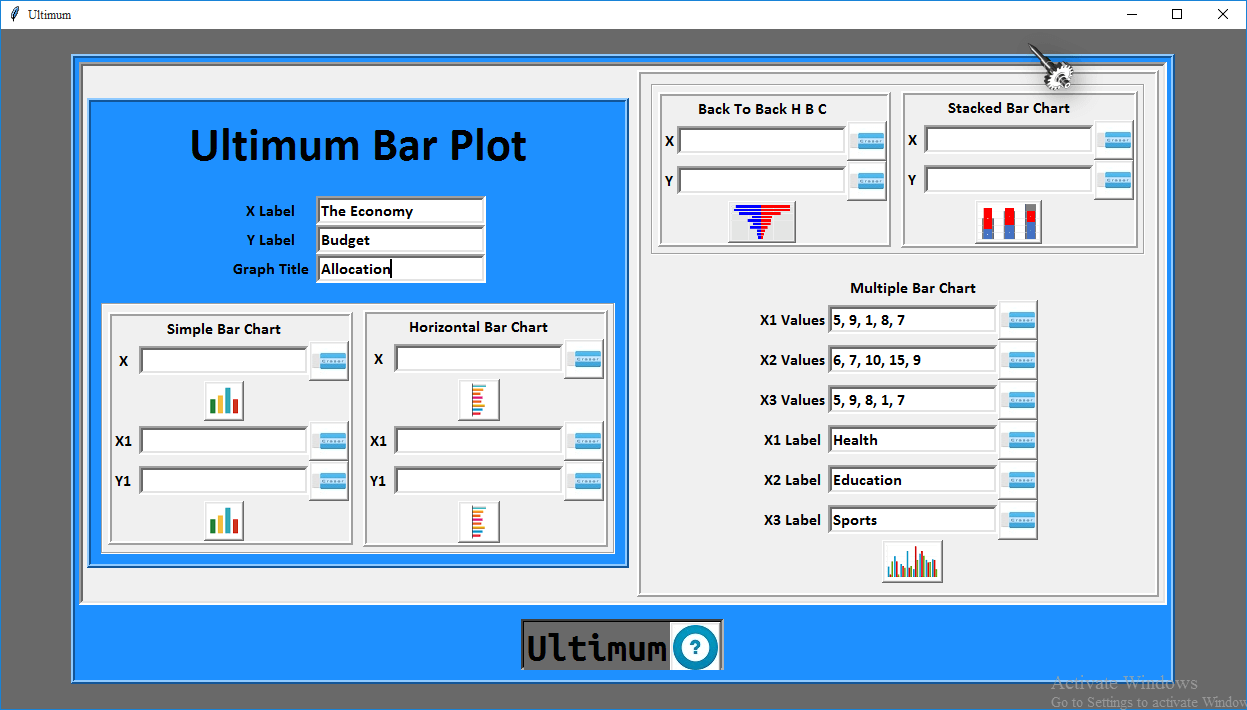Plot simple bar chart icon below Y1 field

click(x=224, y=521)
